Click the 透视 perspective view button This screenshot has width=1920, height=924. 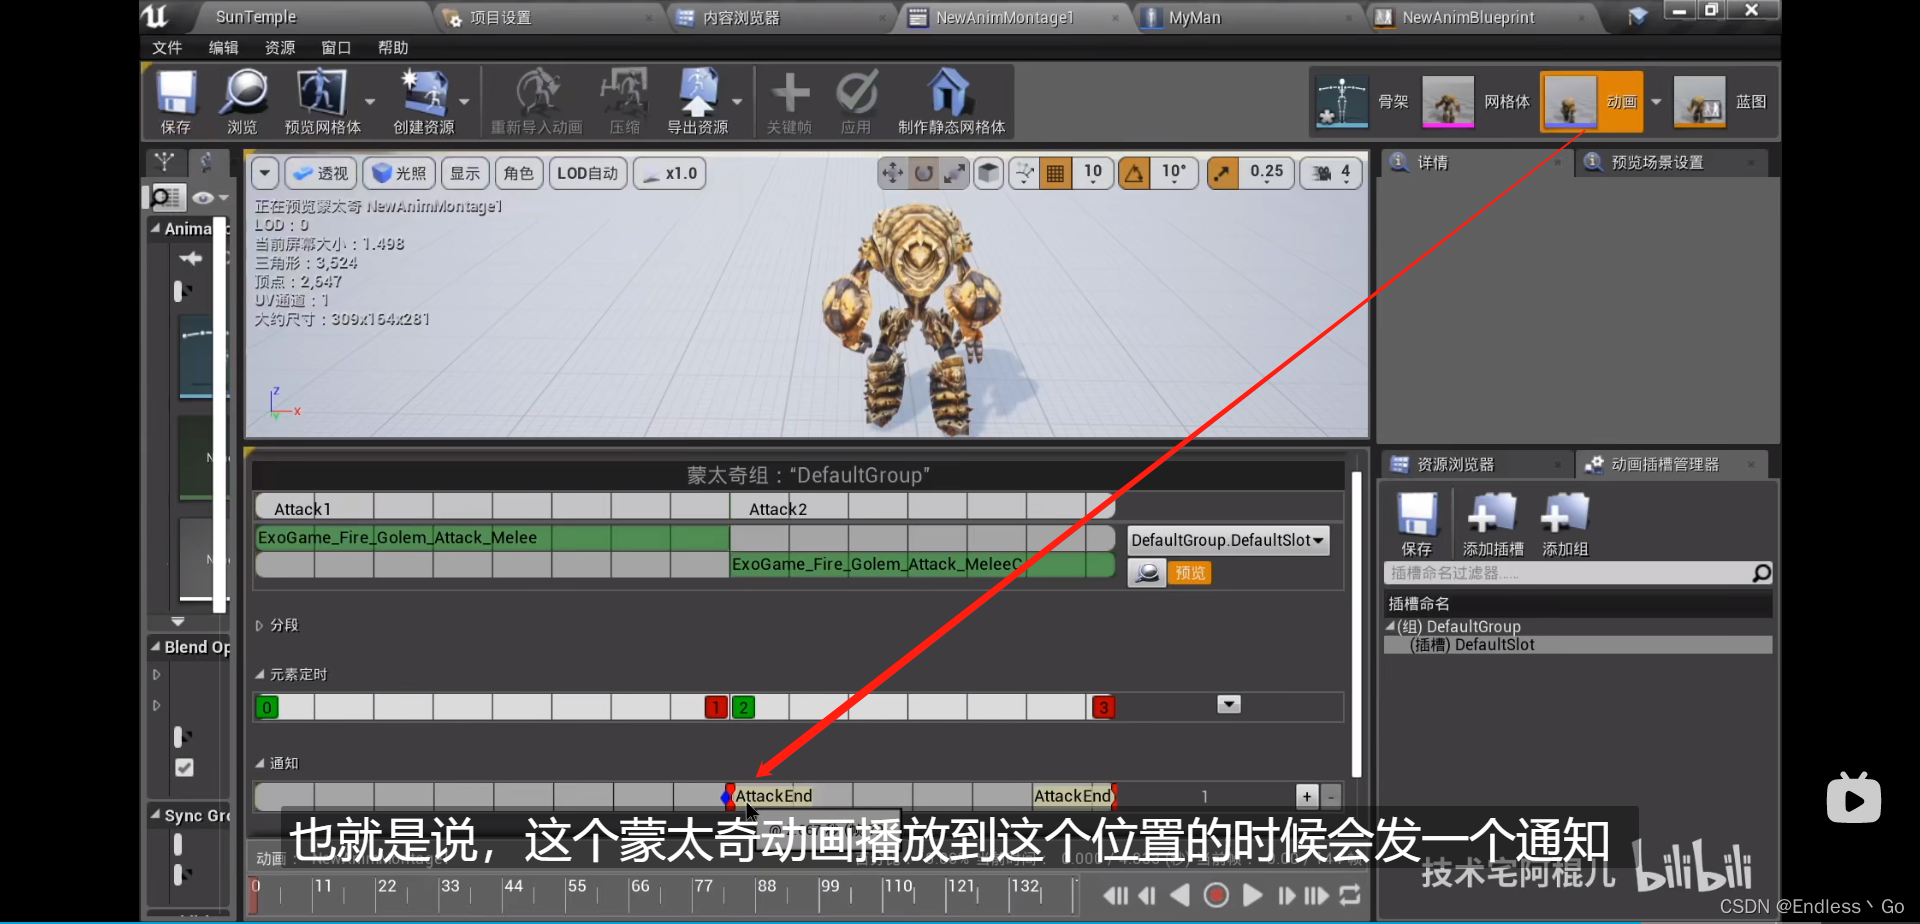321,173
